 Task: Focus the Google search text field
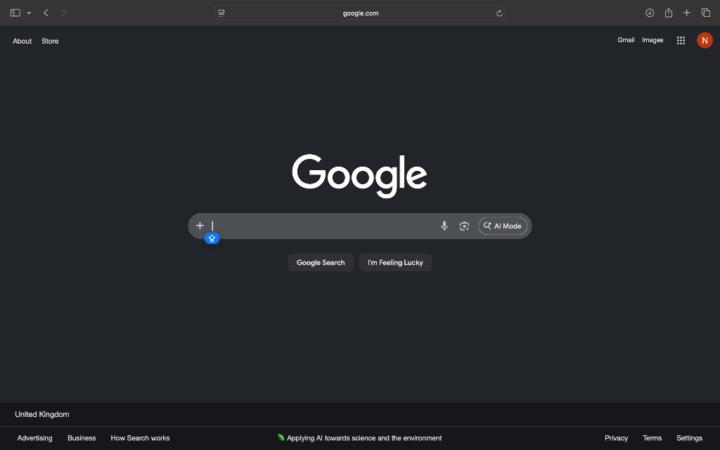[x=323, y=225]
